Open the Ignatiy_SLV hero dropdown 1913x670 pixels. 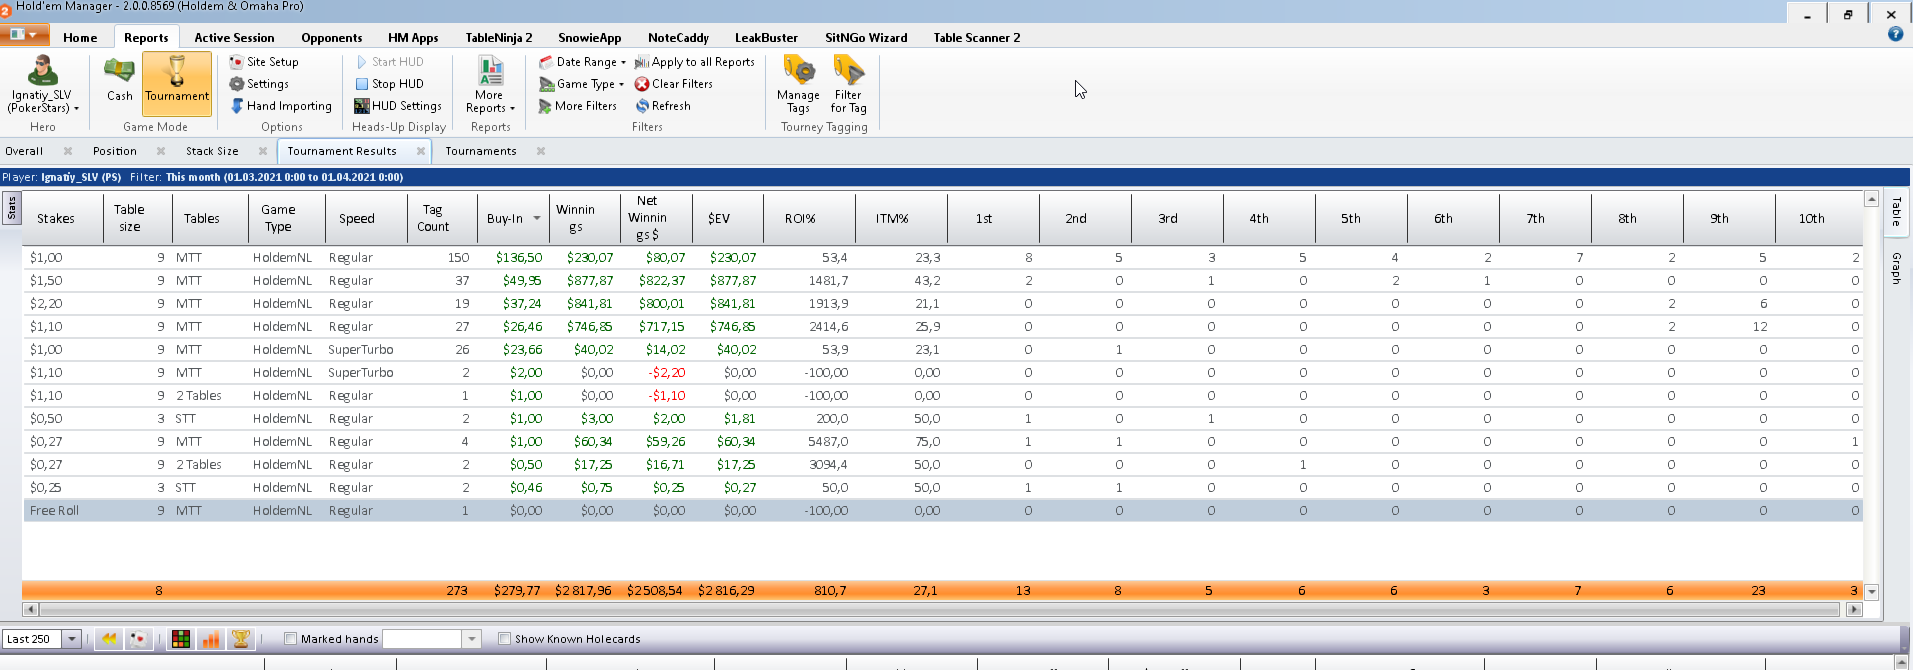click(x=42, y=85)
